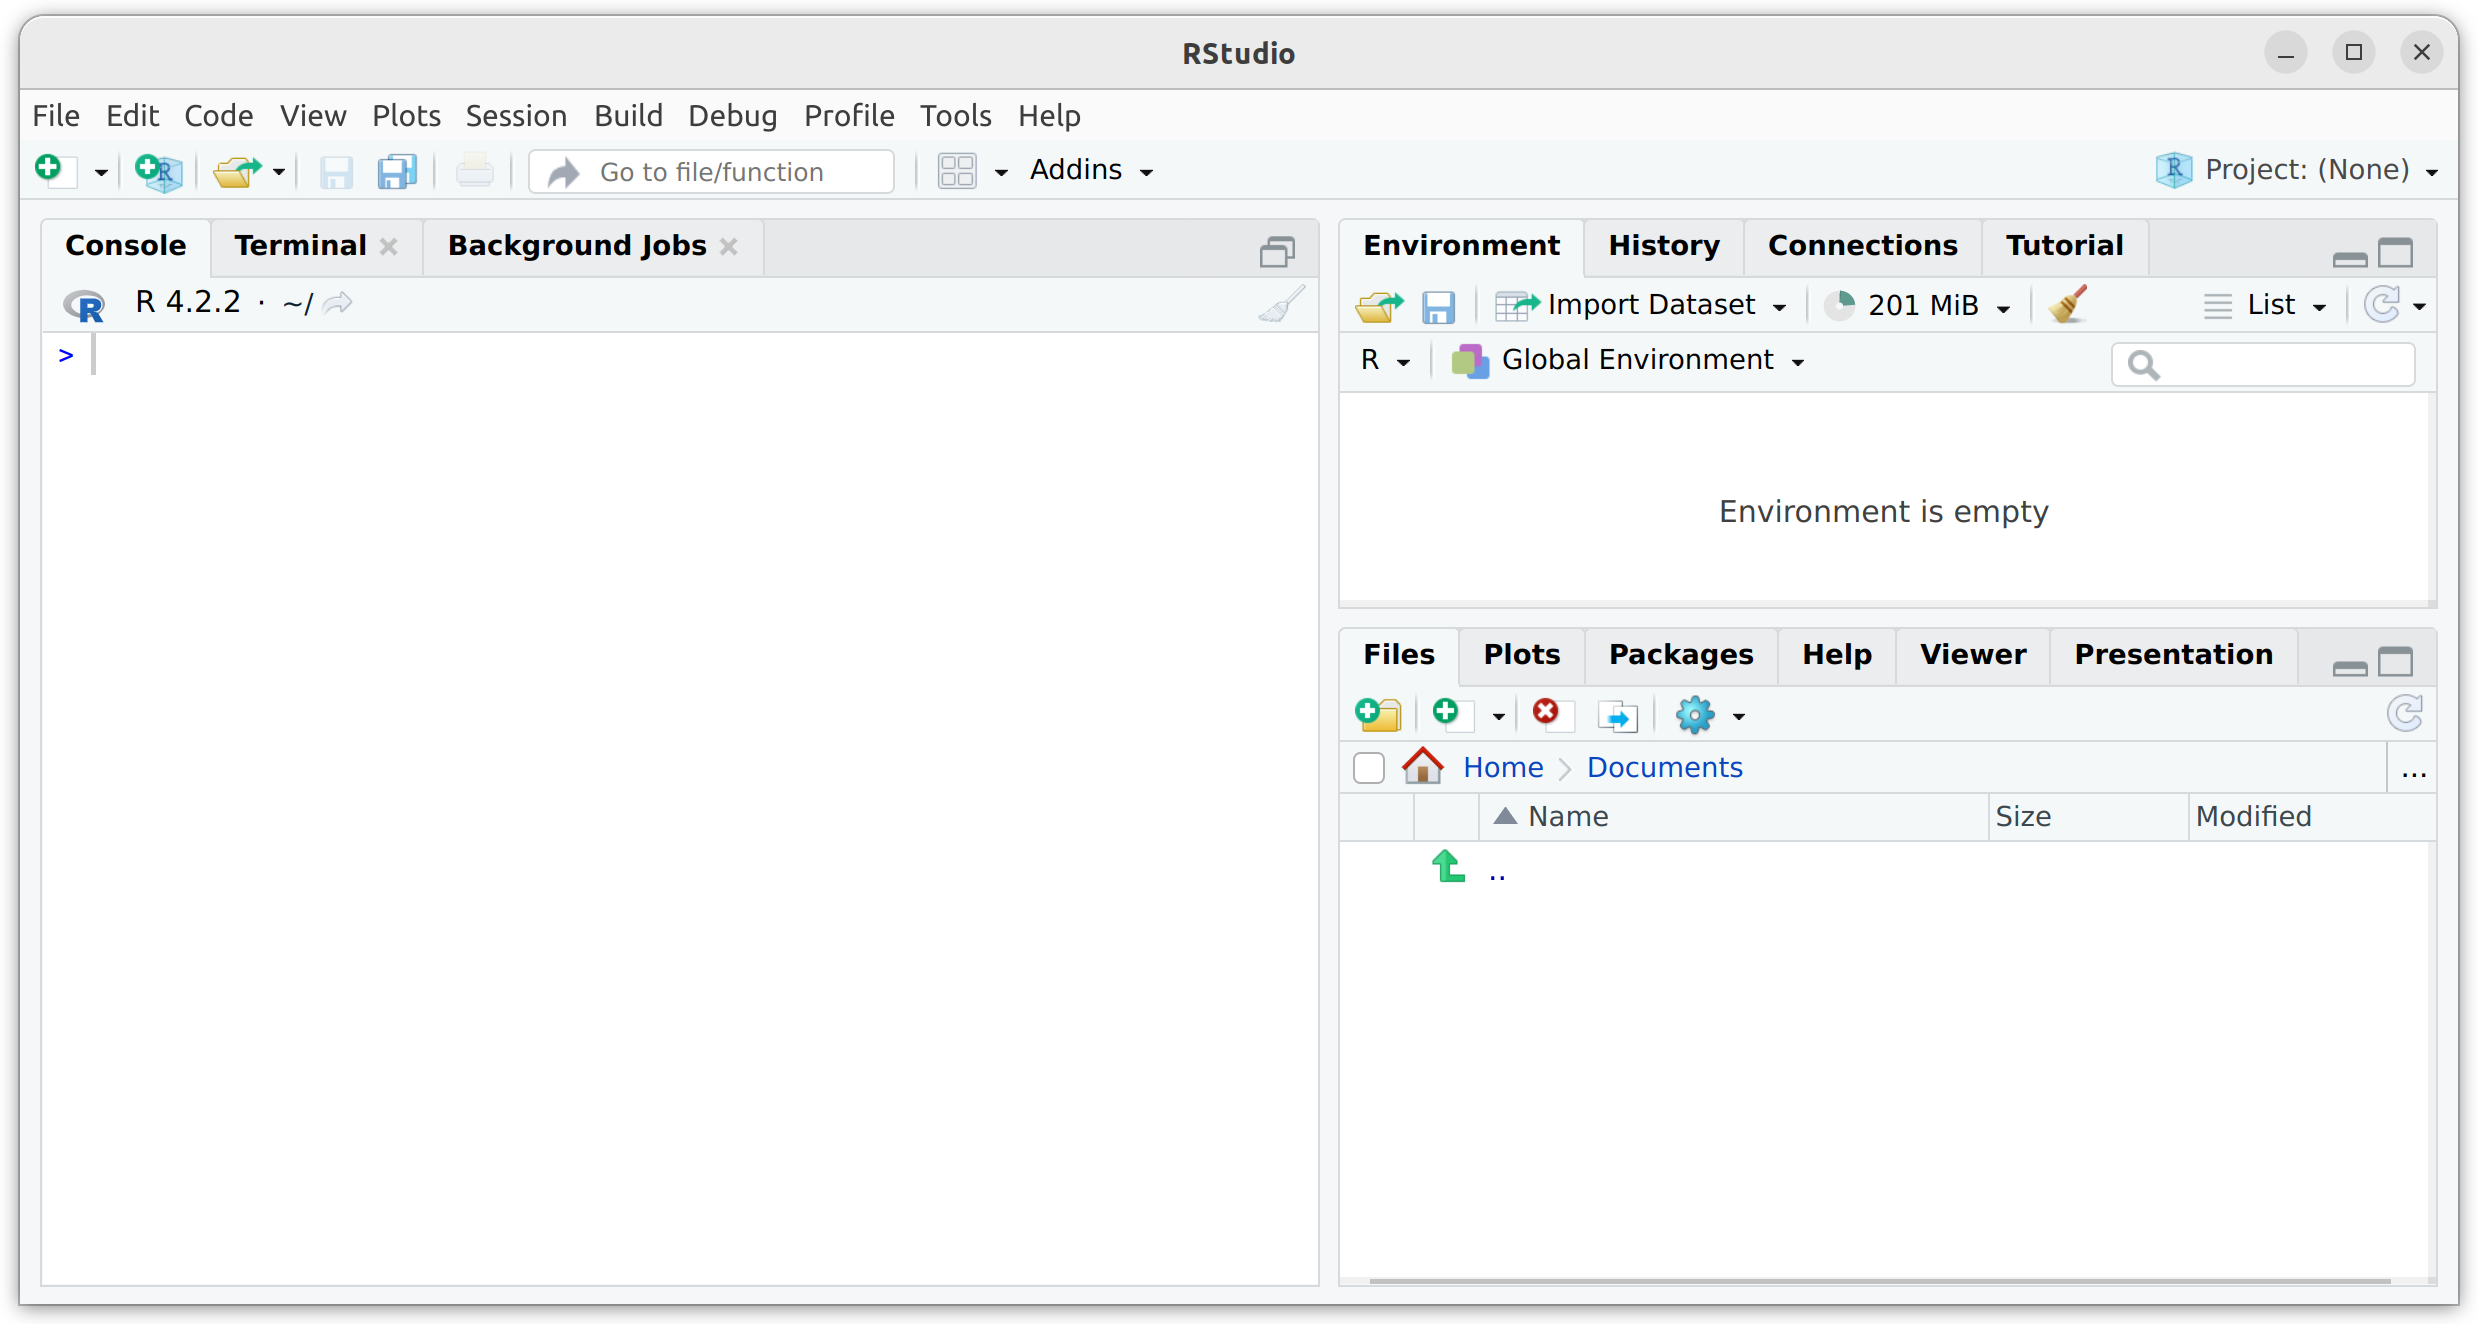Viewport: 2478px width, 1324px height.
Task: Click the Environment refresh icon
Action: tap(2383, 304)
